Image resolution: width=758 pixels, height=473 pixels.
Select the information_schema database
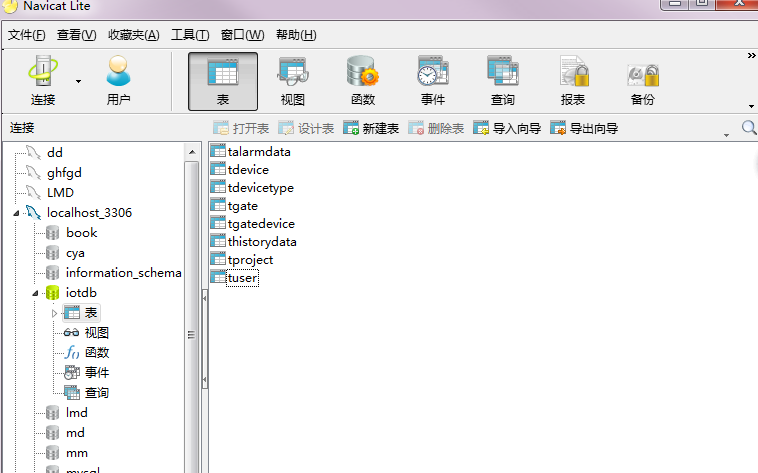(x=123, y=273)
